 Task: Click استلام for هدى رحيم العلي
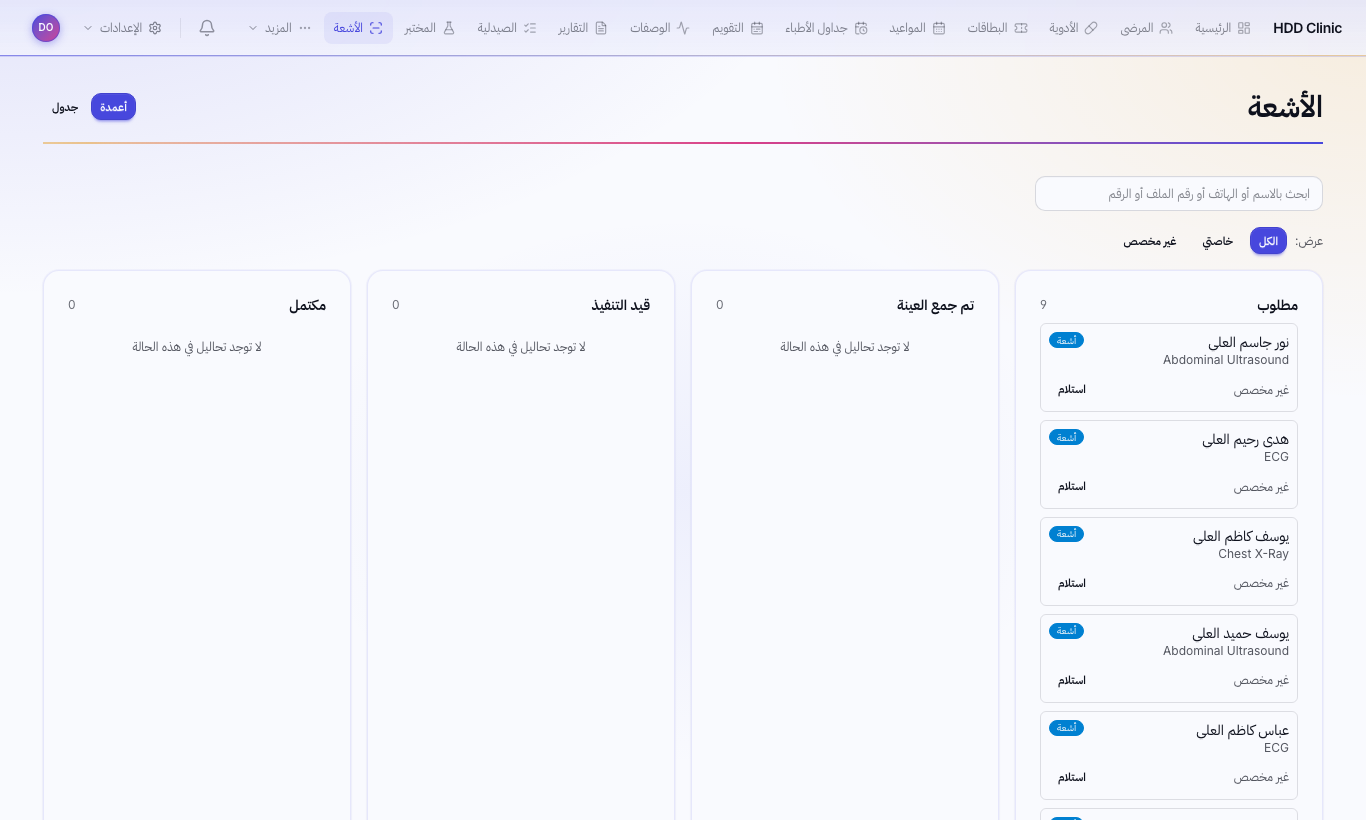tap(1072, 486)
